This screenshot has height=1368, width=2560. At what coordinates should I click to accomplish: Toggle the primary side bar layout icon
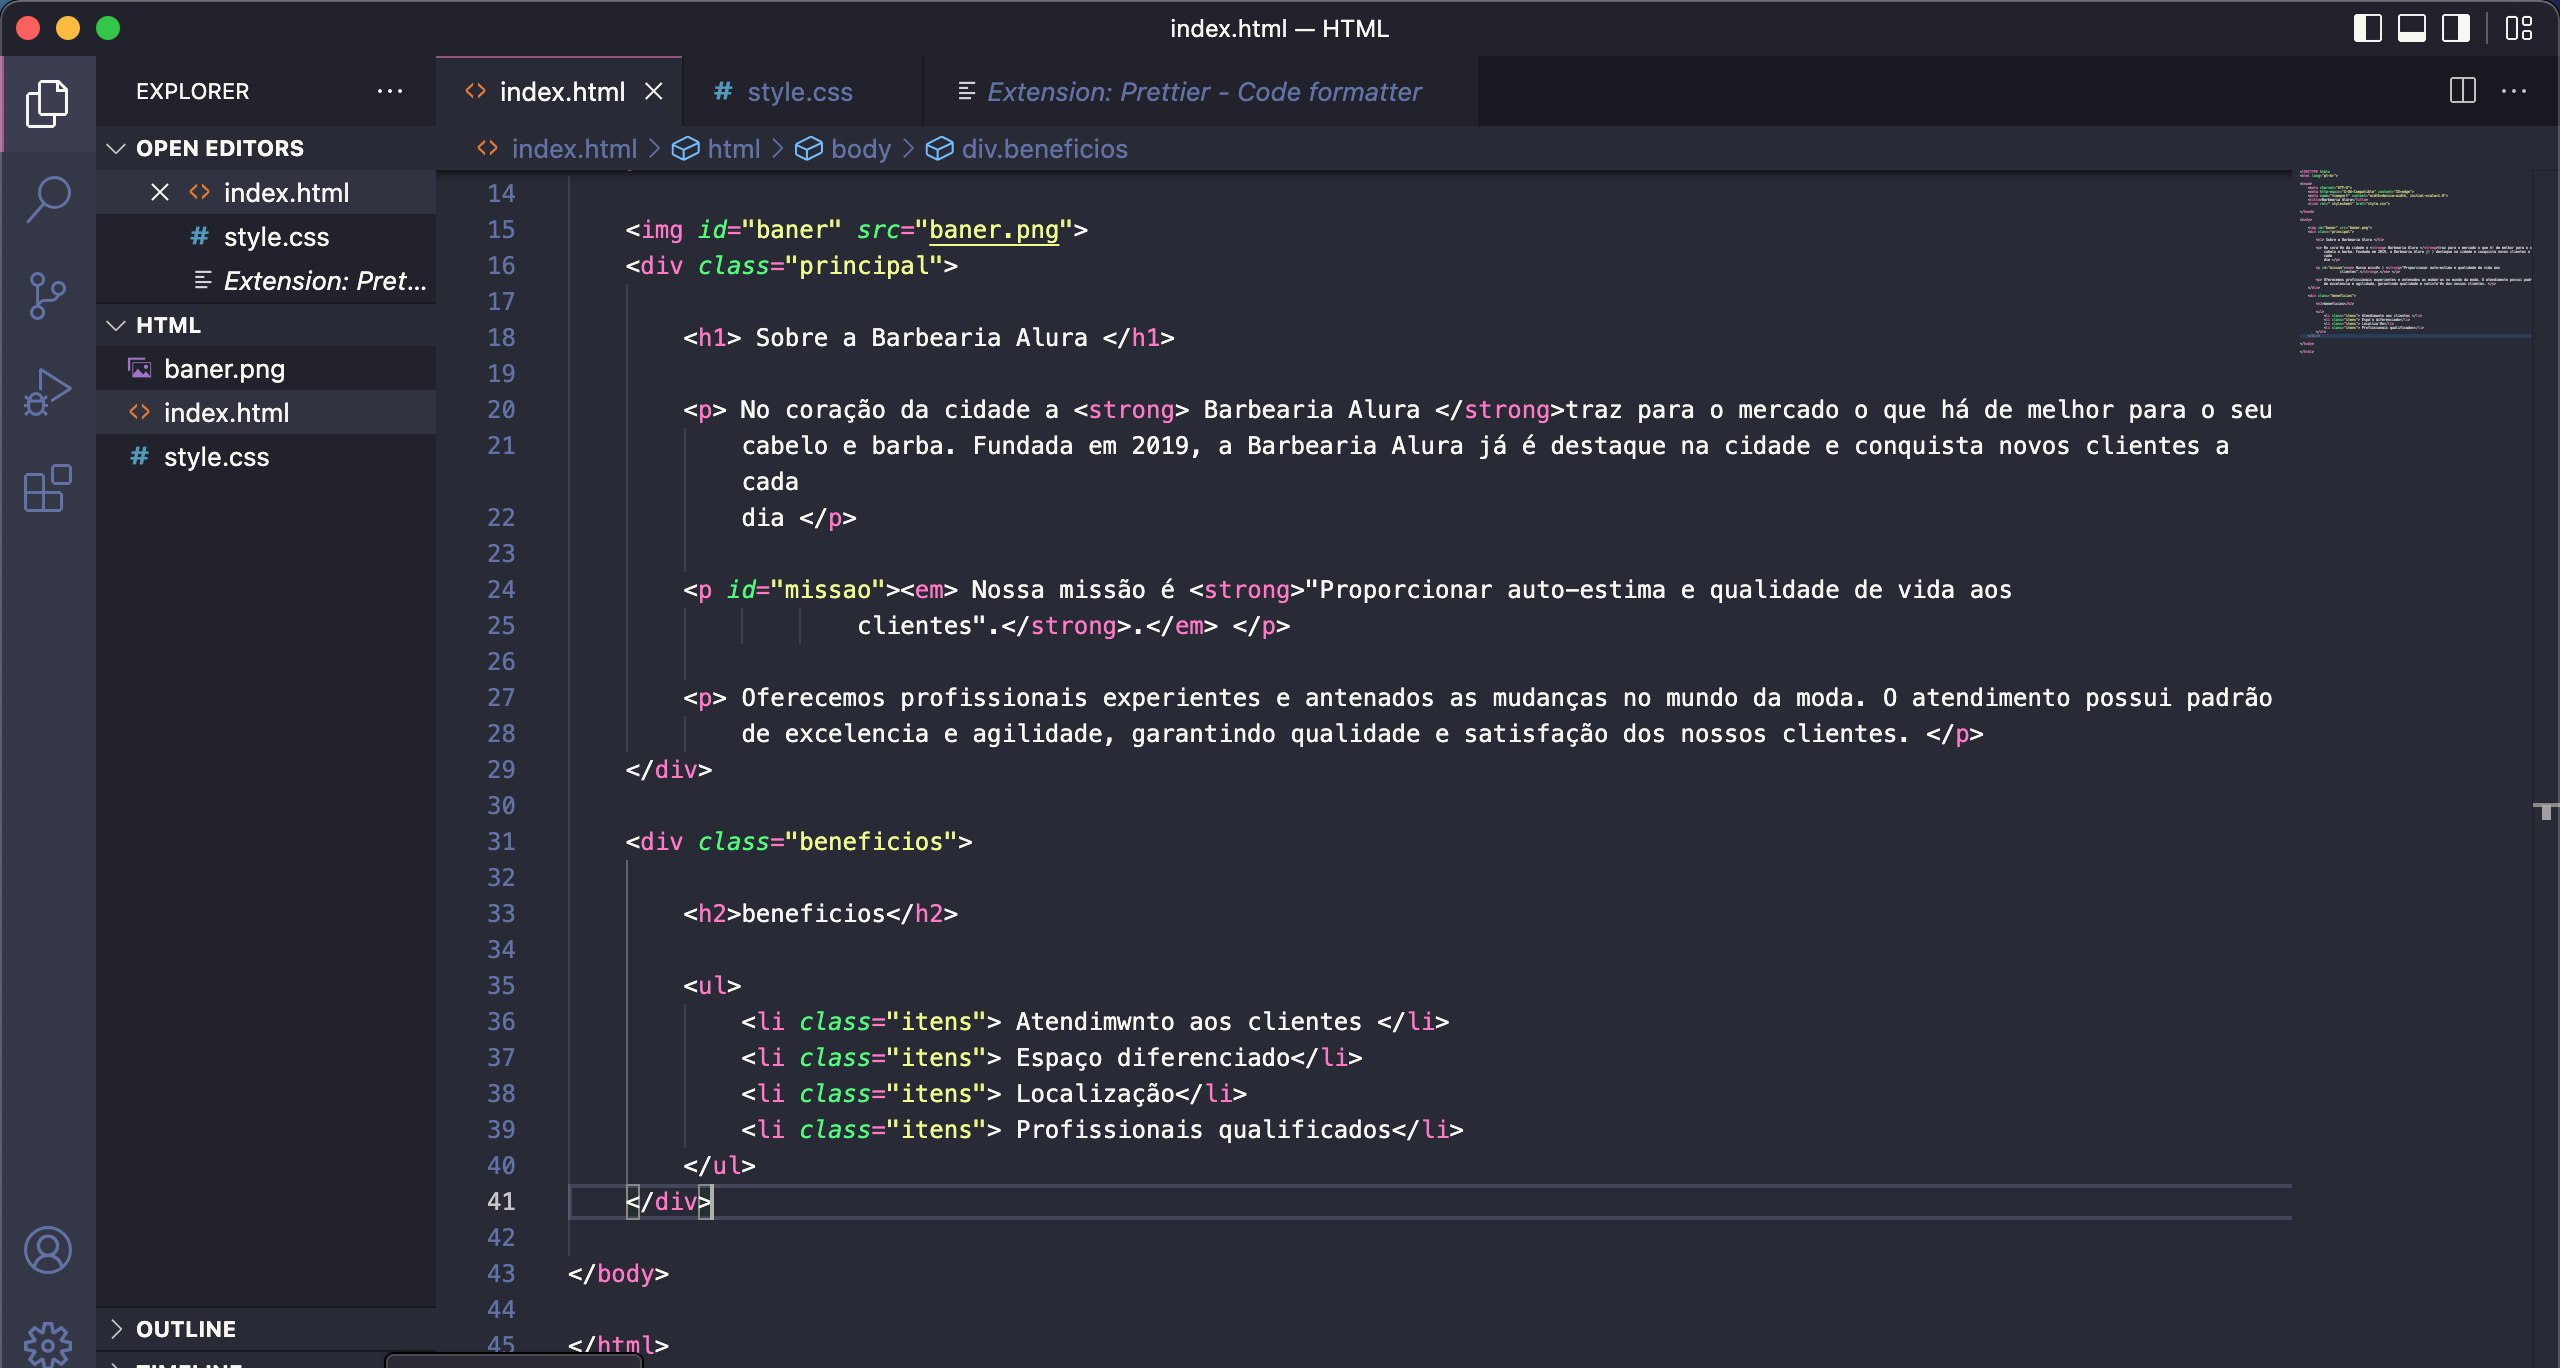2367,28
